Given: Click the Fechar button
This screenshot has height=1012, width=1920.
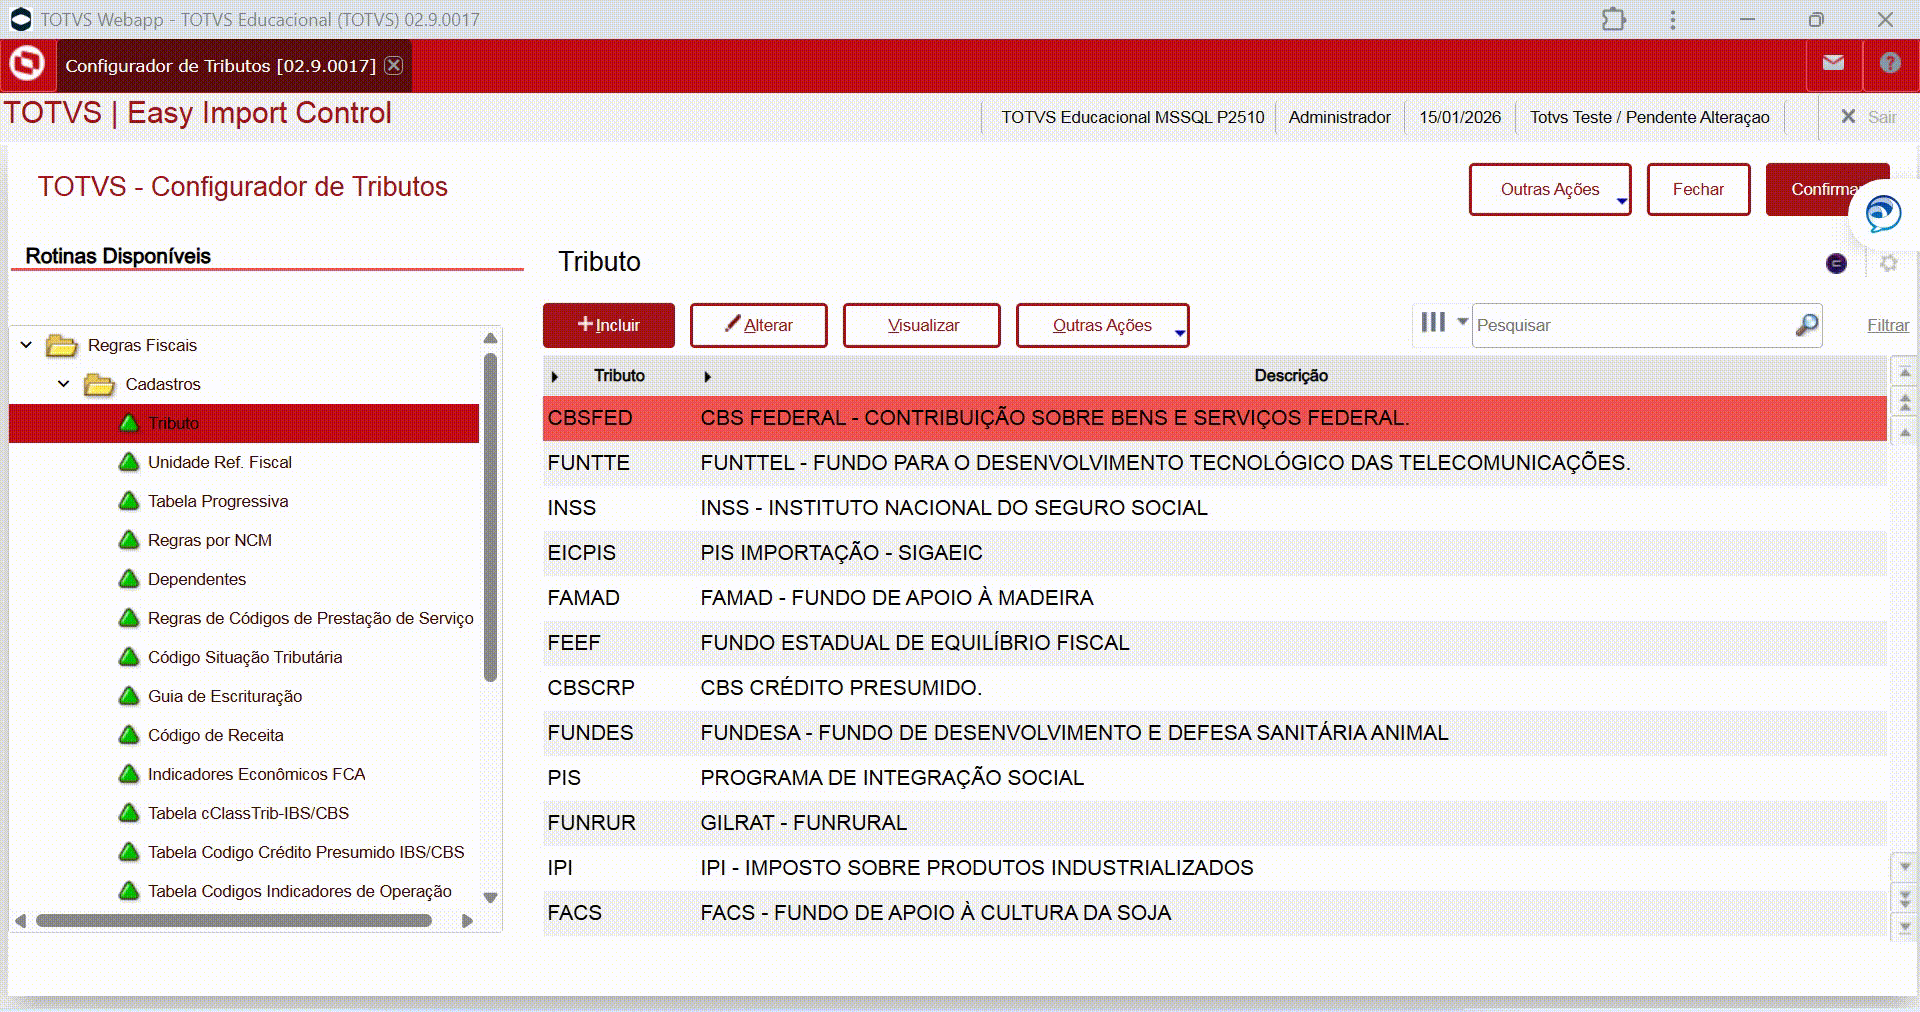Looking at the screenshot, I should point(1698,189).
